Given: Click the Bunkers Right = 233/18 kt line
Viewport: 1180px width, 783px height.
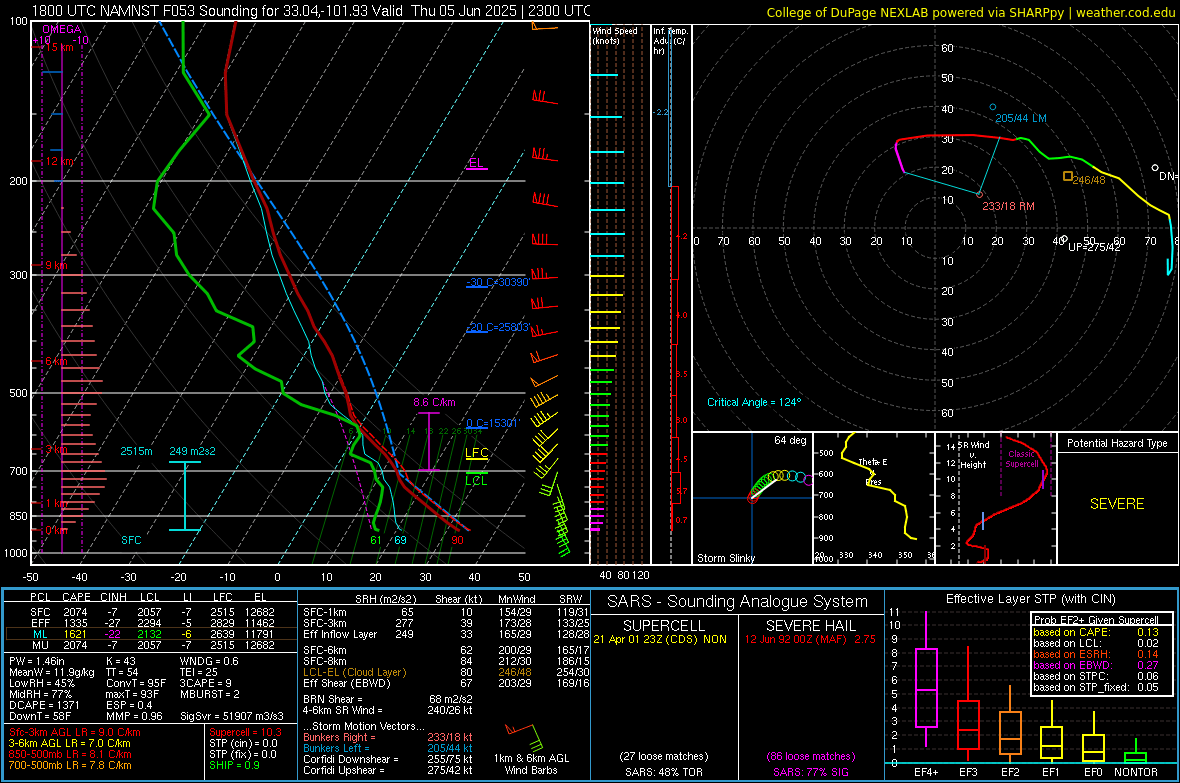Looking at the screenshot, I should coord(388,737).
